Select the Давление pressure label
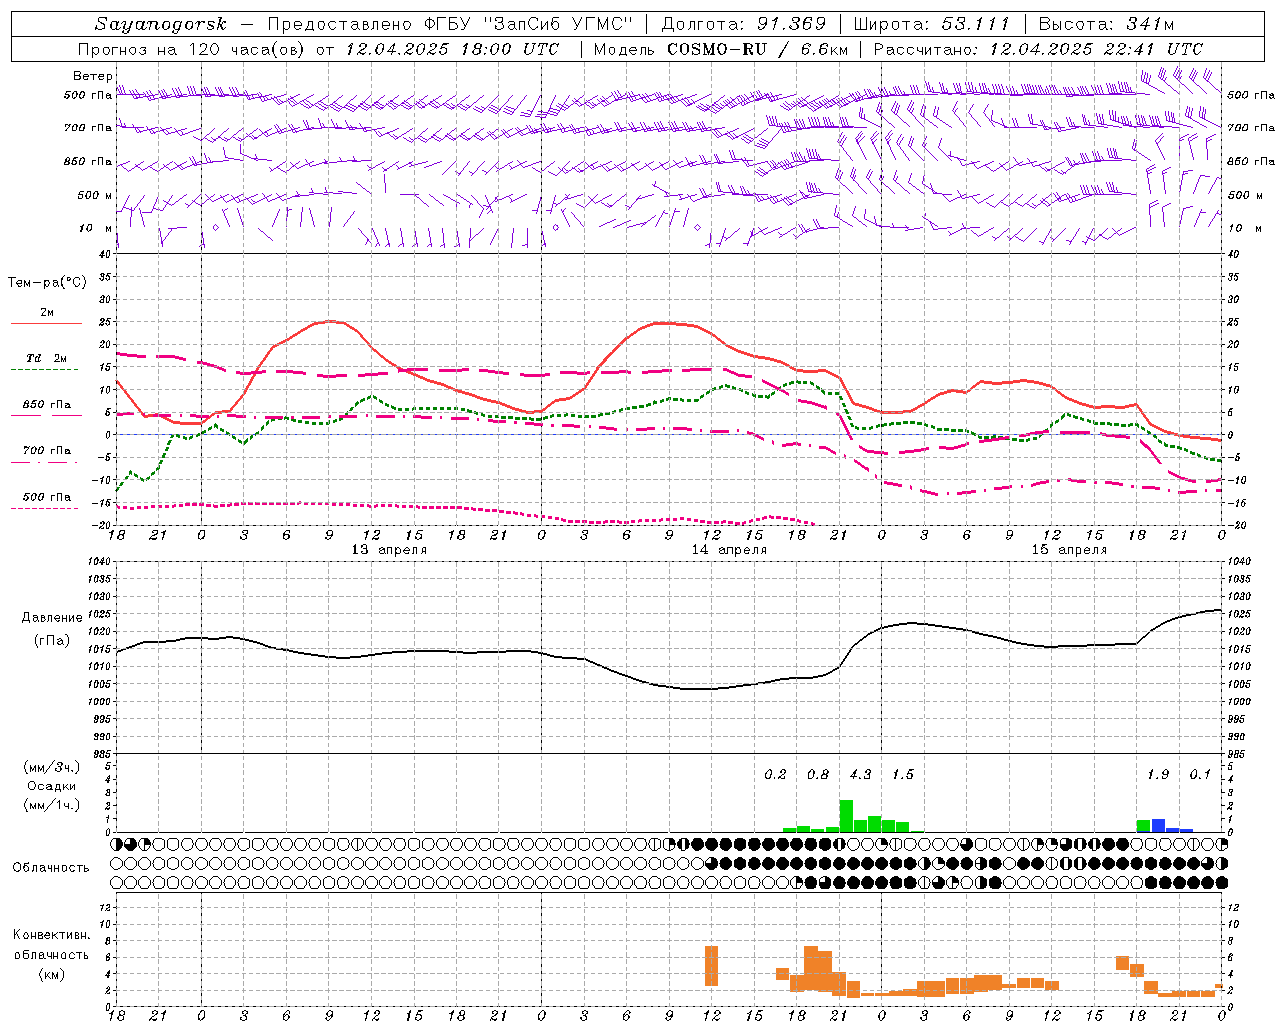This screenshot has height=1024, width=1280. point(52,618)
